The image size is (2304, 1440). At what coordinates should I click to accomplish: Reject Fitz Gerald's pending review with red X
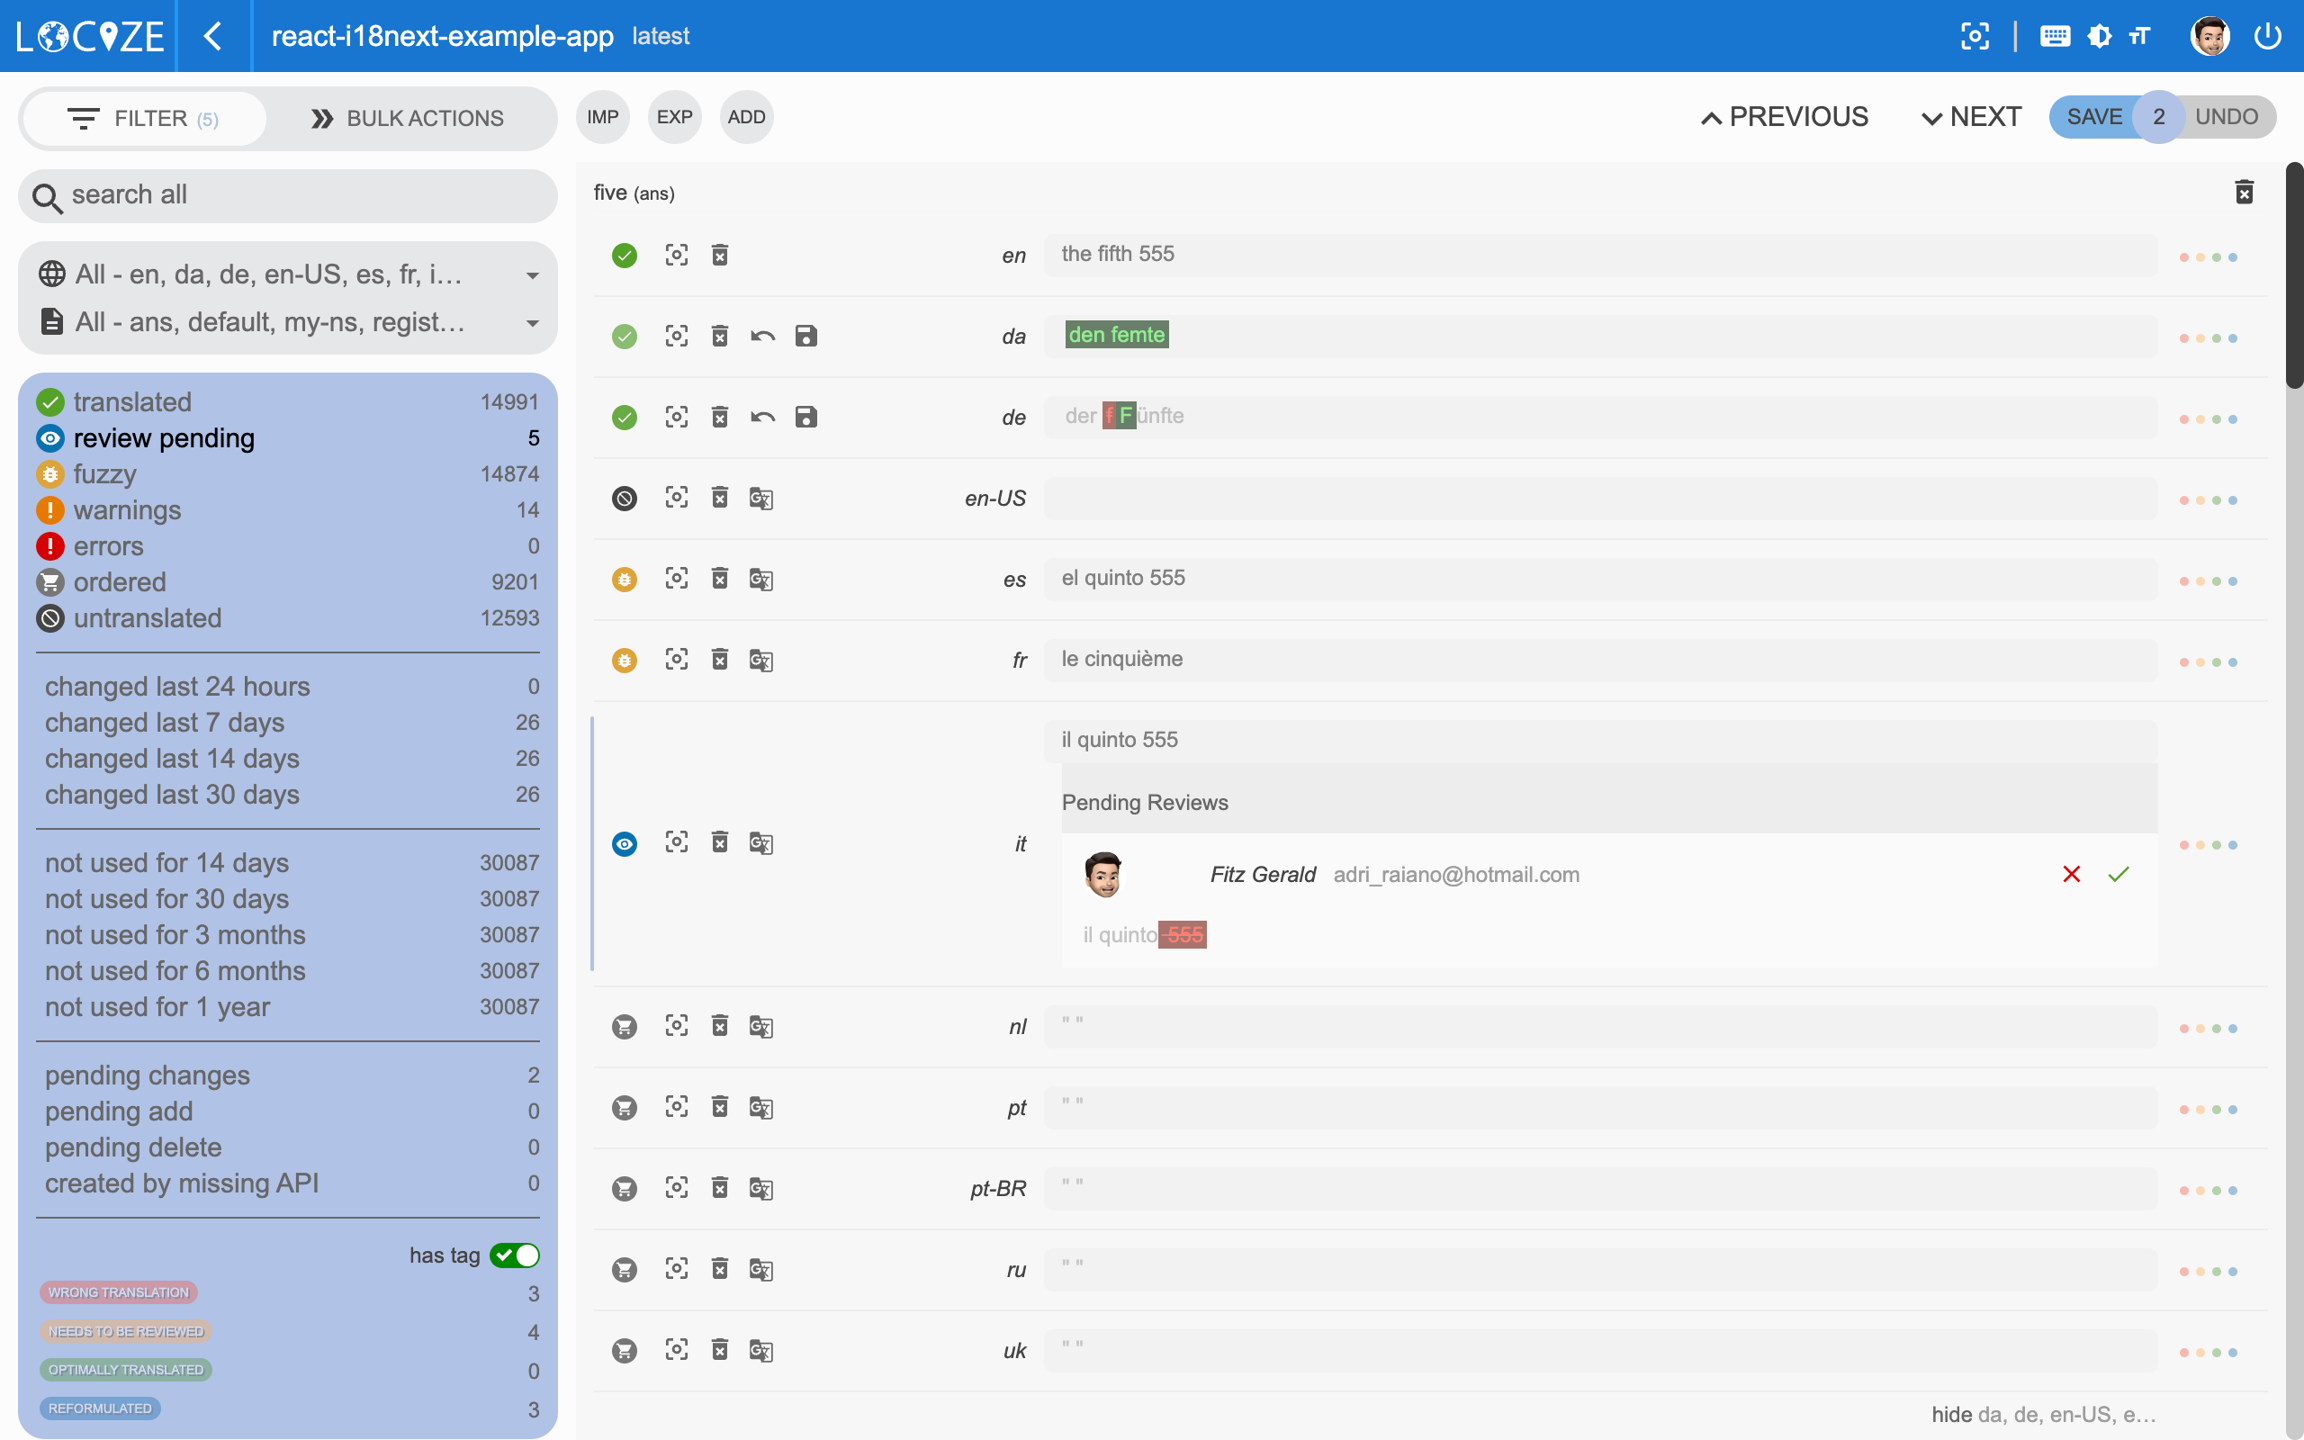click(x=2071, y=874)
